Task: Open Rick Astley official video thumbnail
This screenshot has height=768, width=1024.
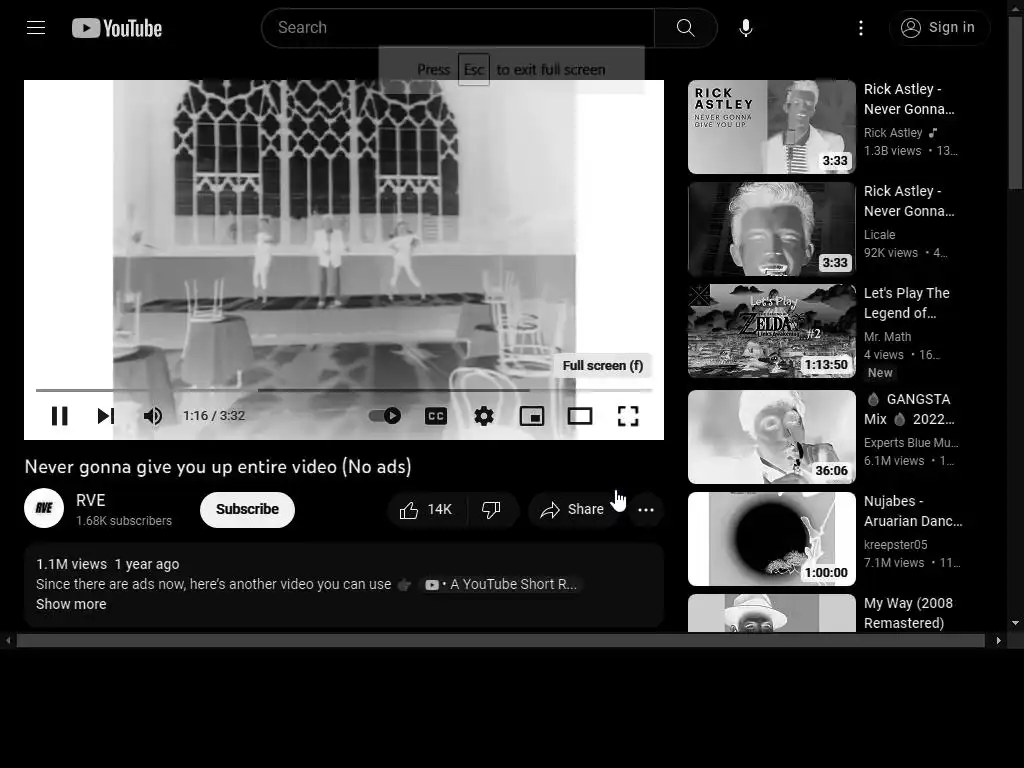Action: tap(772, 127)
